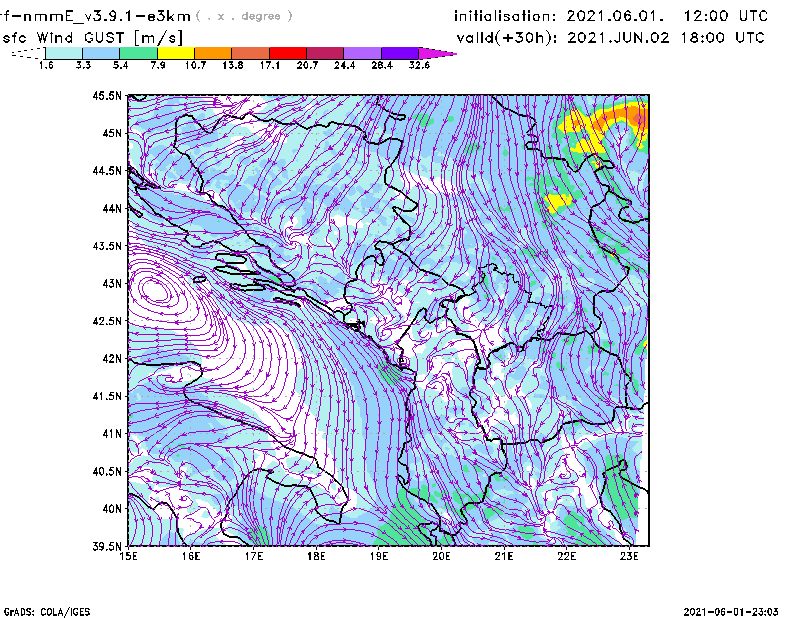Click the timestamp '2021-06-01-23:03'
This screenshot has width=800, height=618.
click(x=731, y=611)
